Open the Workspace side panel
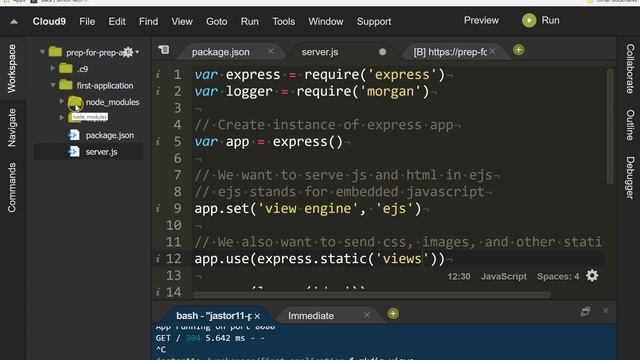 click(x=12, y=68)
